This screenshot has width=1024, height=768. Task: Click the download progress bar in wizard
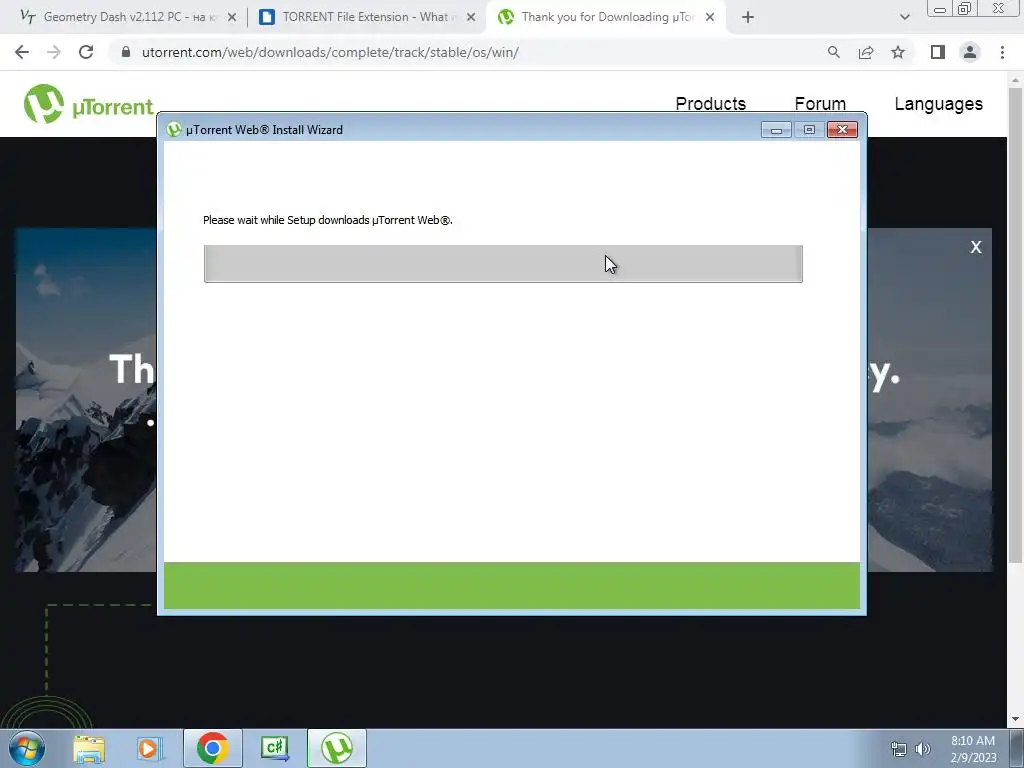coord(503,264)
